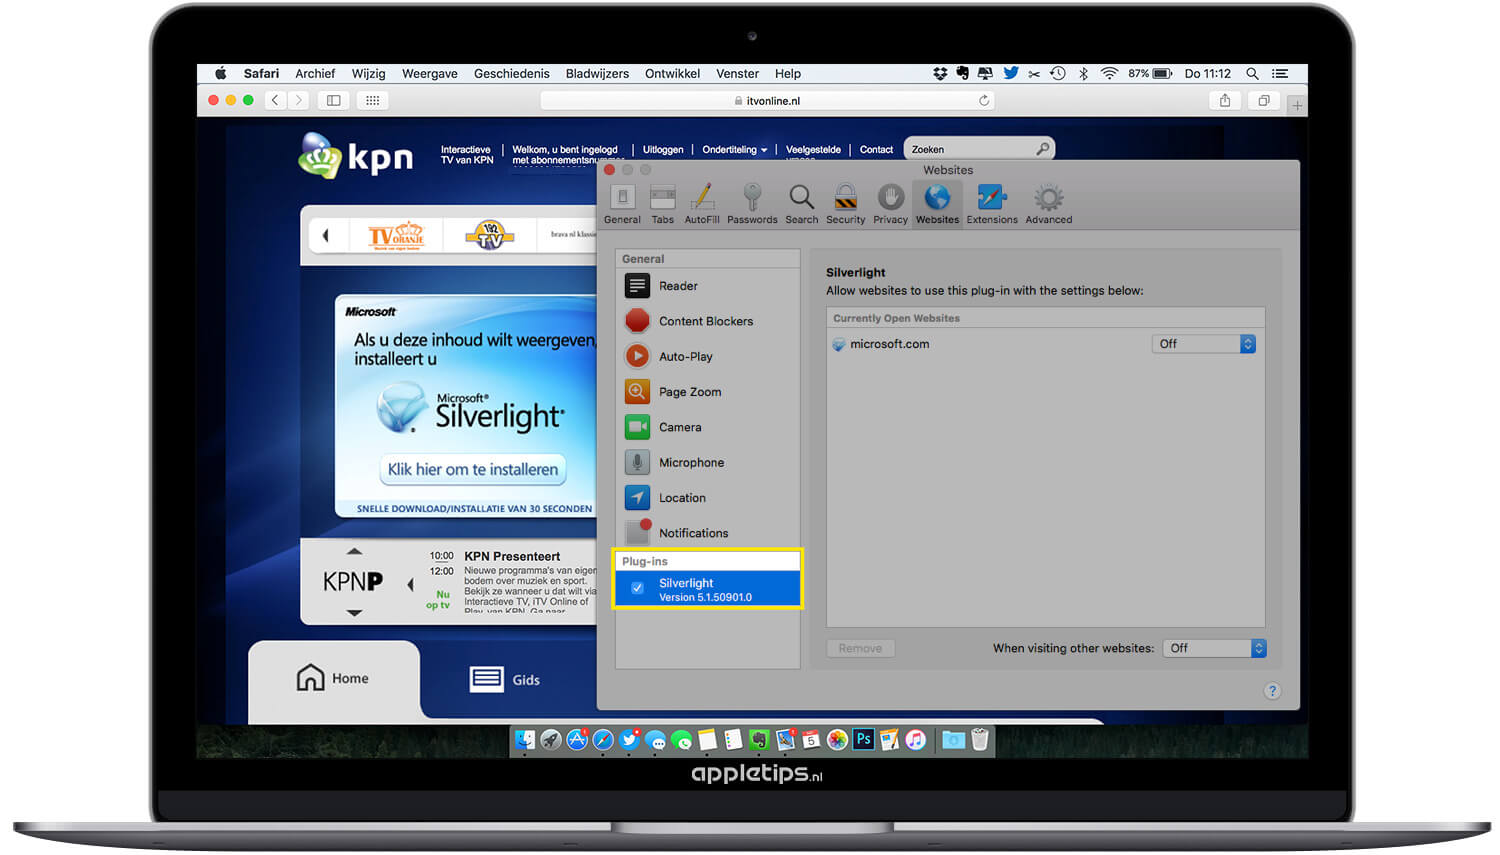Select Auto-Play in the sidebar
The width and height of the screenshot is (1500, 855).
[x=708, y=356]
